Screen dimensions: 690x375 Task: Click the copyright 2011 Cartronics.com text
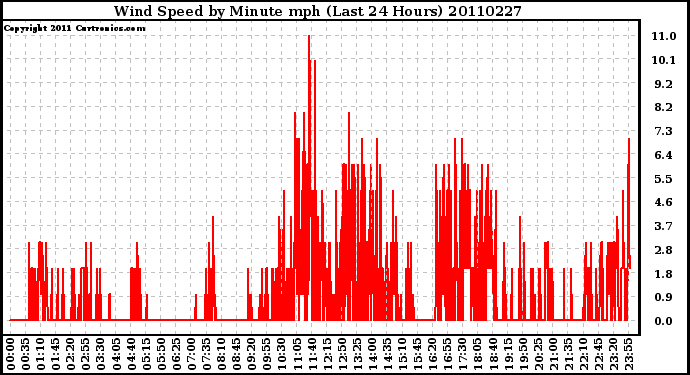(74, 28)
